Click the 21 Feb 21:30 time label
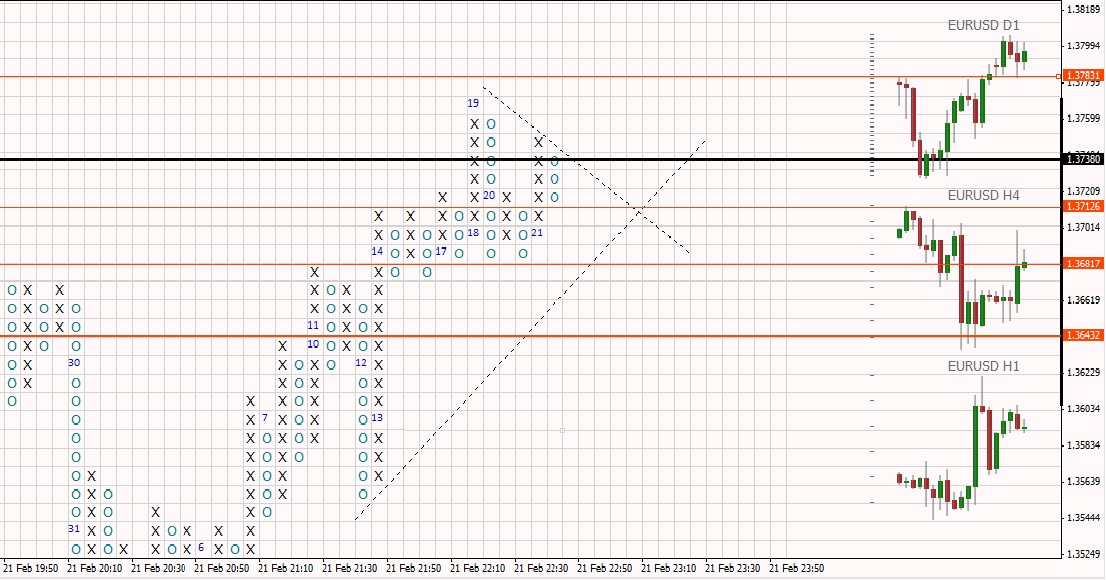The height and width of the screenshot is (580, 1106). tap(349, 568)
